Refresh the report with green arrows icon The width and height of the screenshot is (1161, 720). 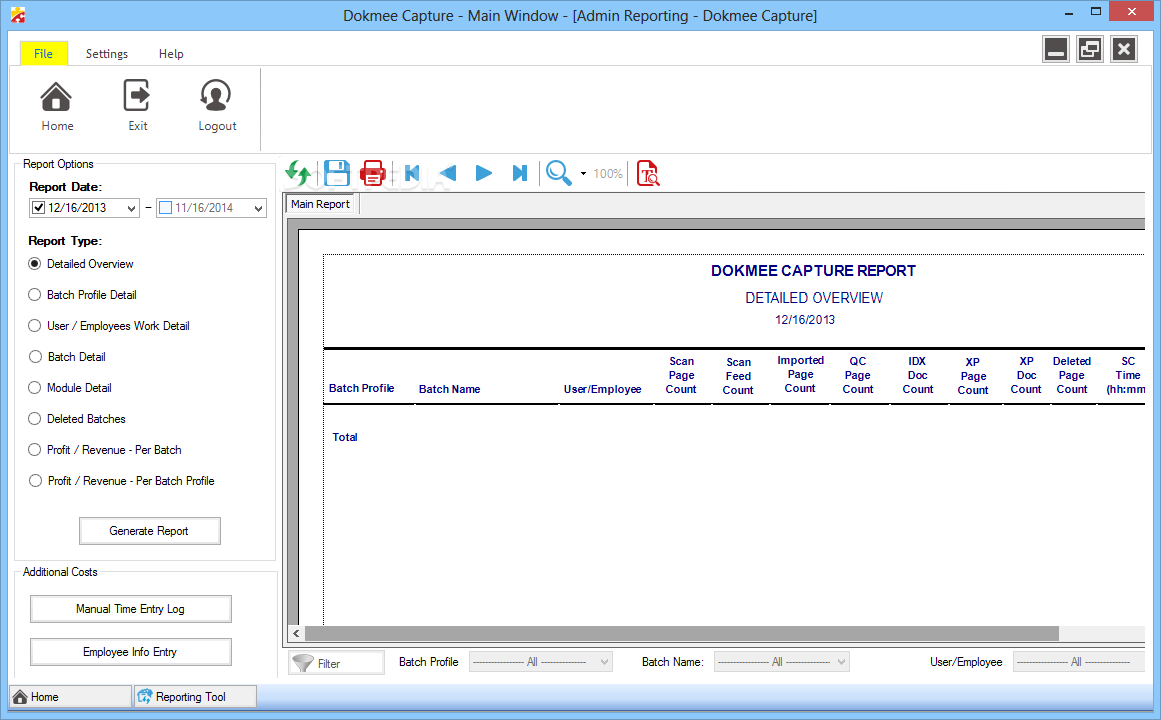point(298,173)
